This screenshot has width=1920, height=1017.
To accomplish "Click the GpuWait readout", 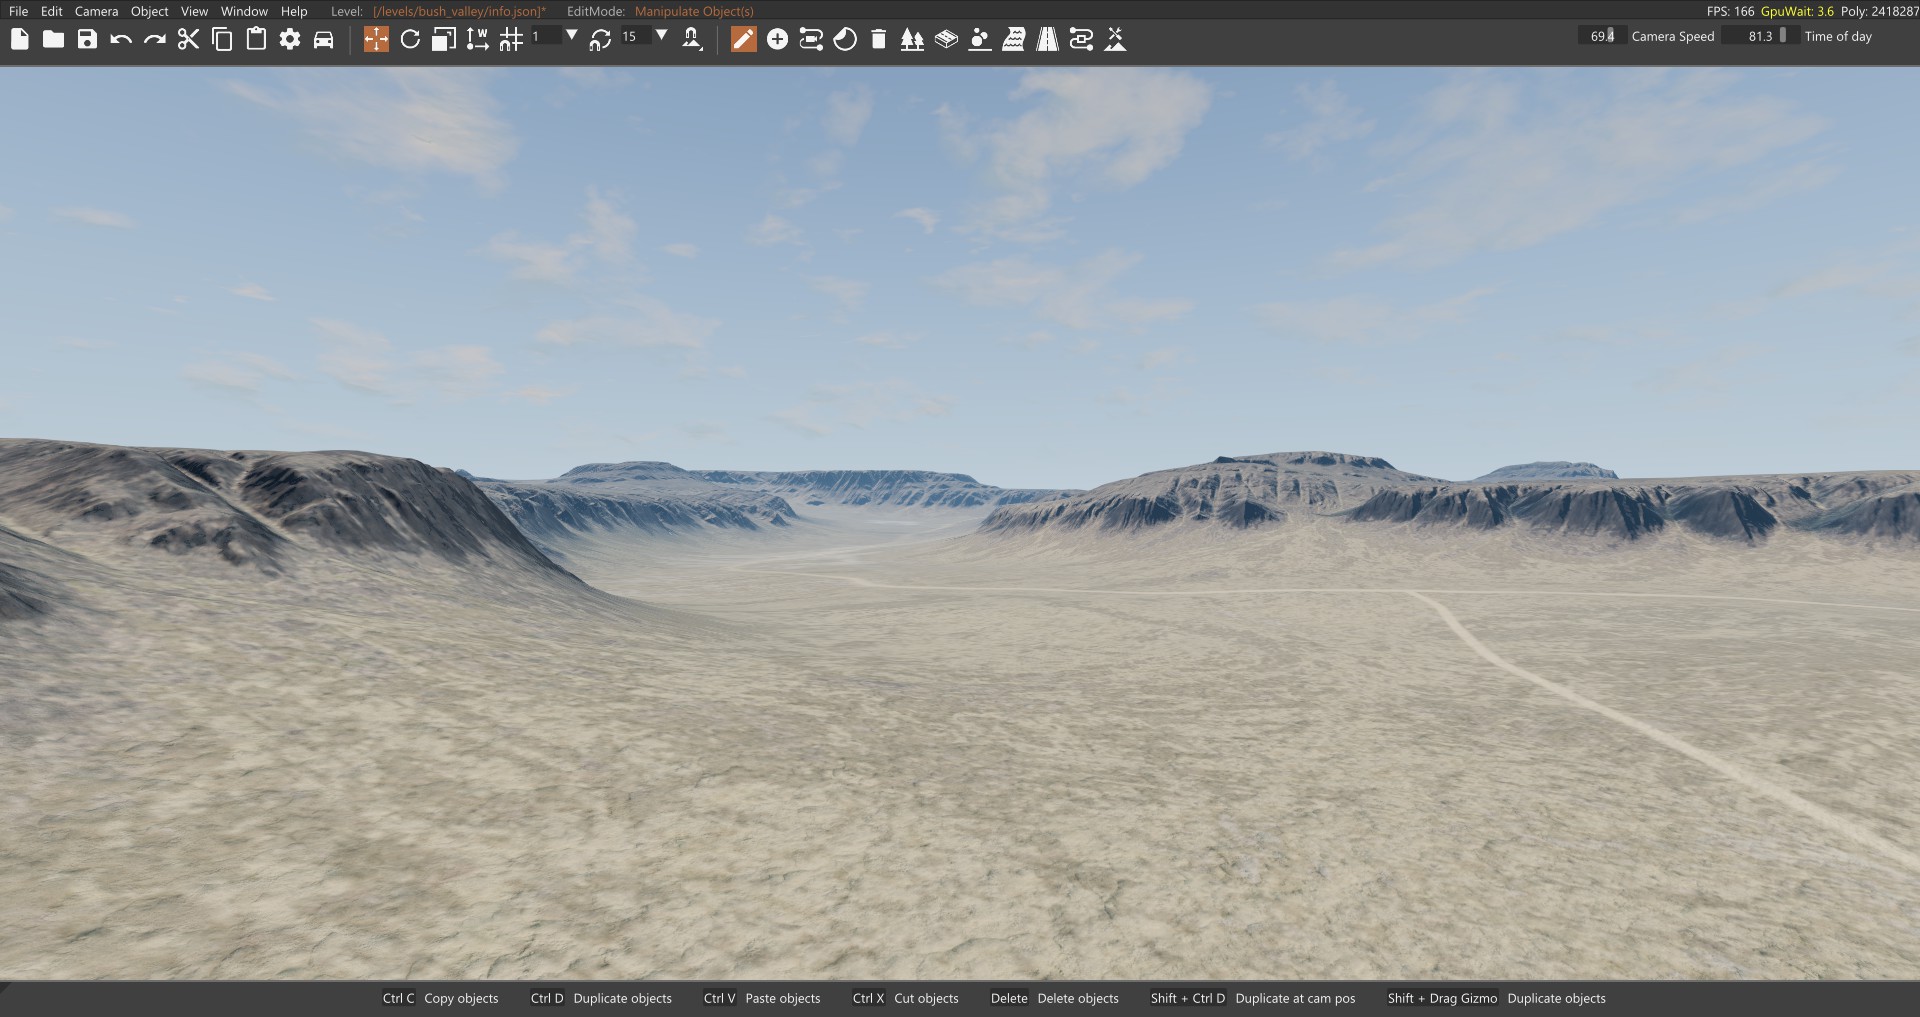I will (1797, 11).
